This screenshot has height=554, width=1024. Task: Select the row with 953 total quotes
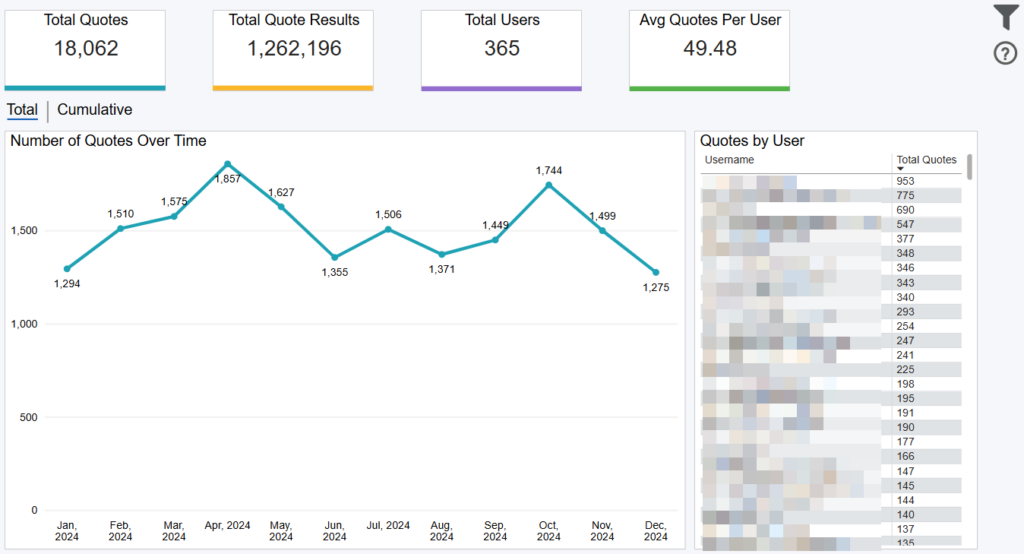point(830,181)
